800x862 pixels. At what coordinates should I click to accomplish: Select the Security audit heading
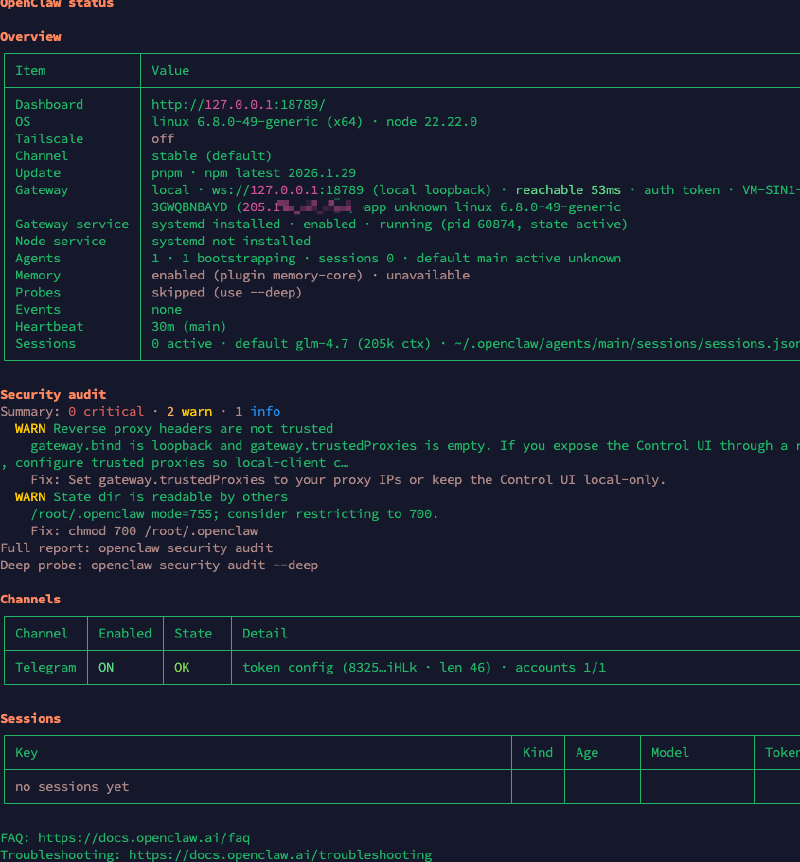tap(53, 394)
